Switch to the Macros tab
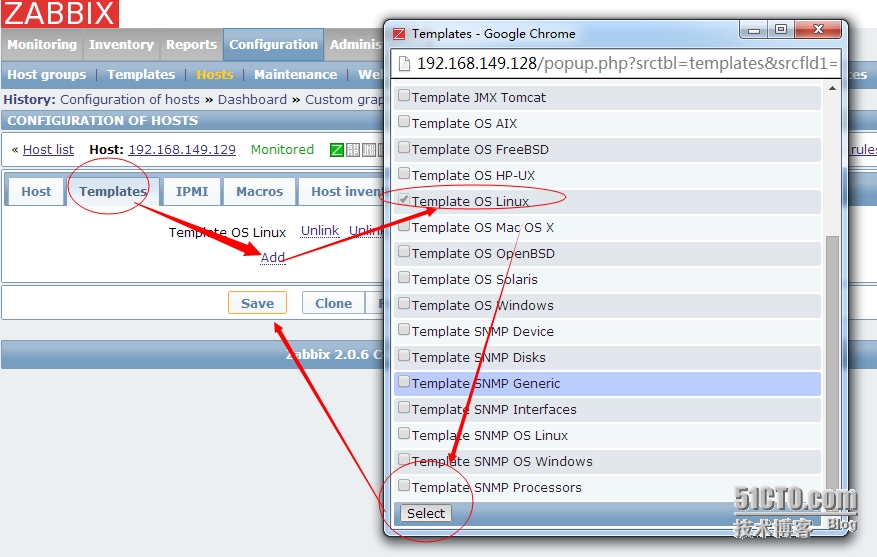877x557 pixels. 260,192
